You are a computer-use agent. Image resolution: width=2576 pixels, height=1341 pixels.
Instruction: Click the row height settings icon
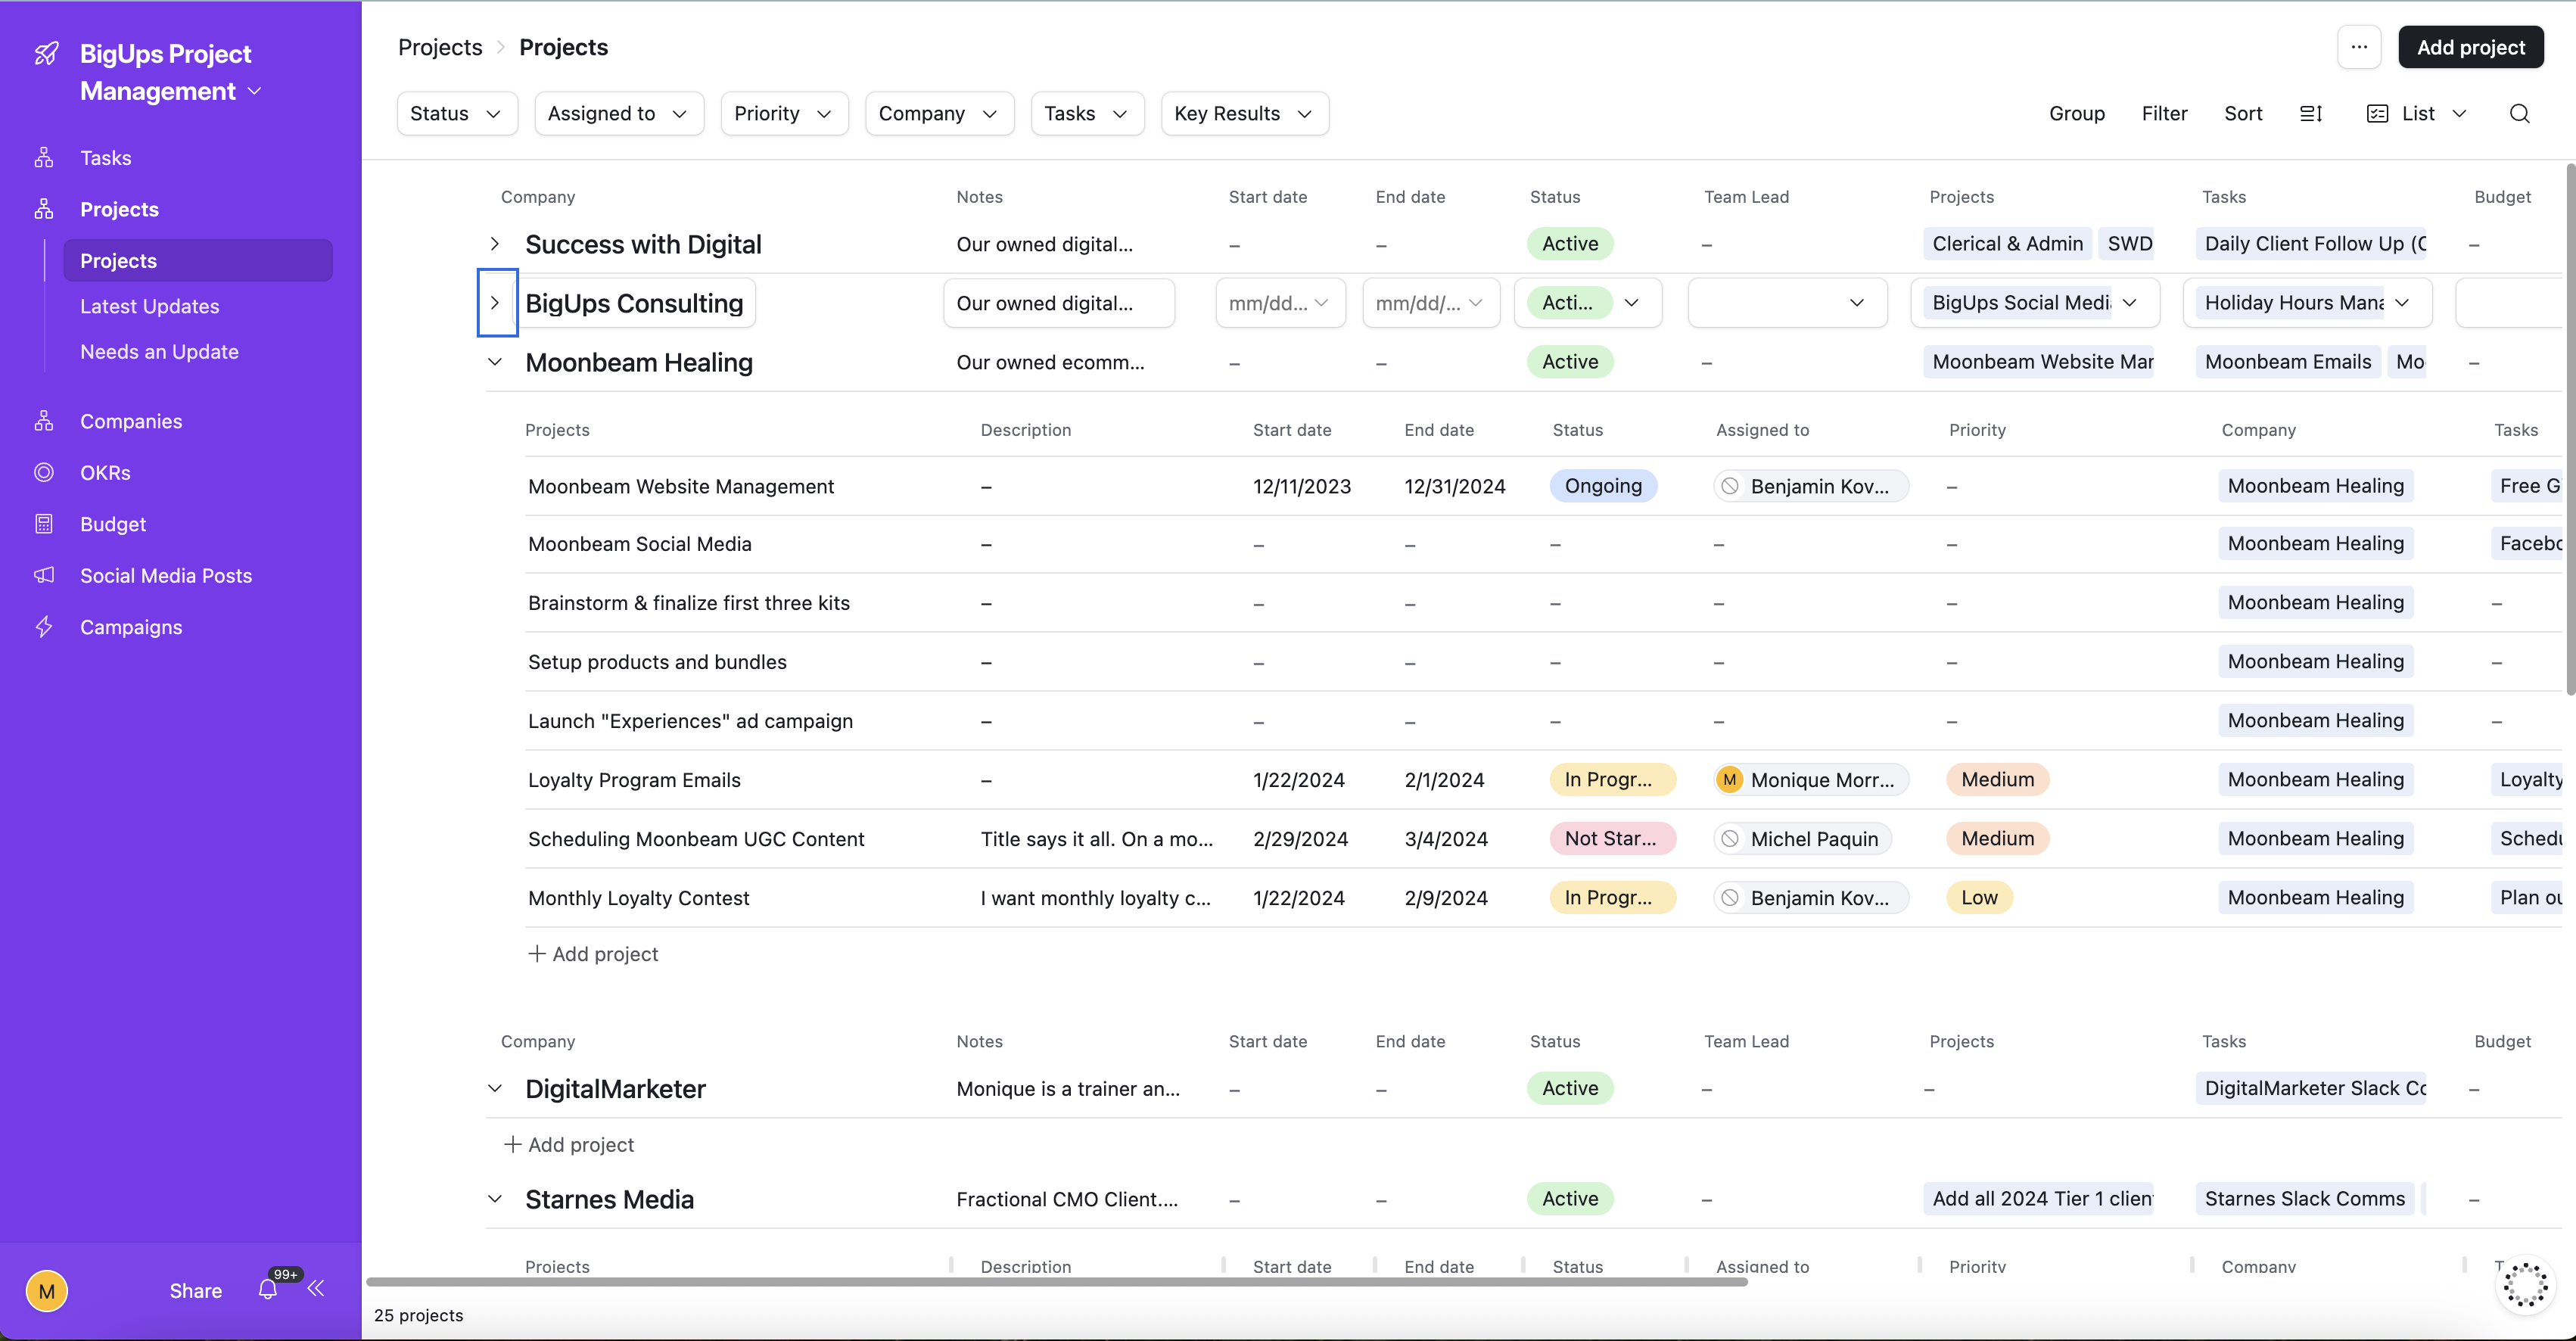point(2311,114)
